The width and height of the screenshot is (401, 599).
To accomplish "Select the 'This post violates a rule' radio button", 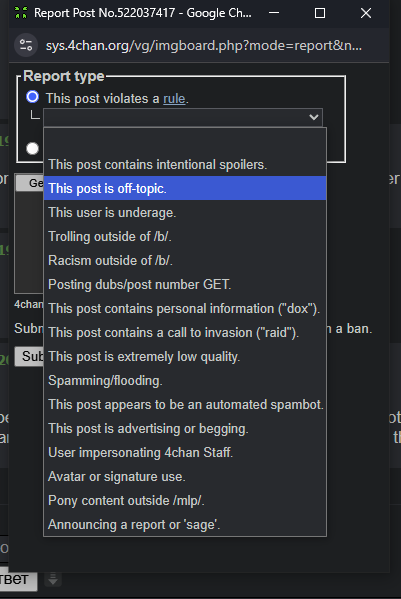I will pos(32,97).
